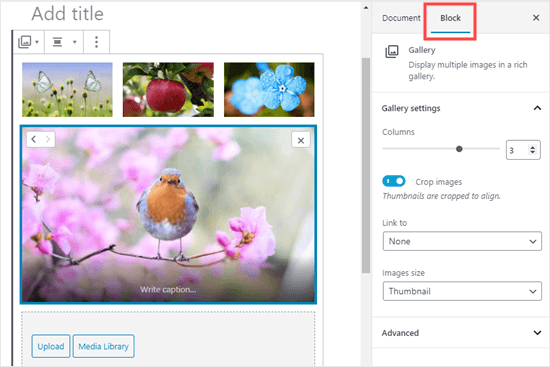Collapse the Gallery settings section

[x=537, y=108]
